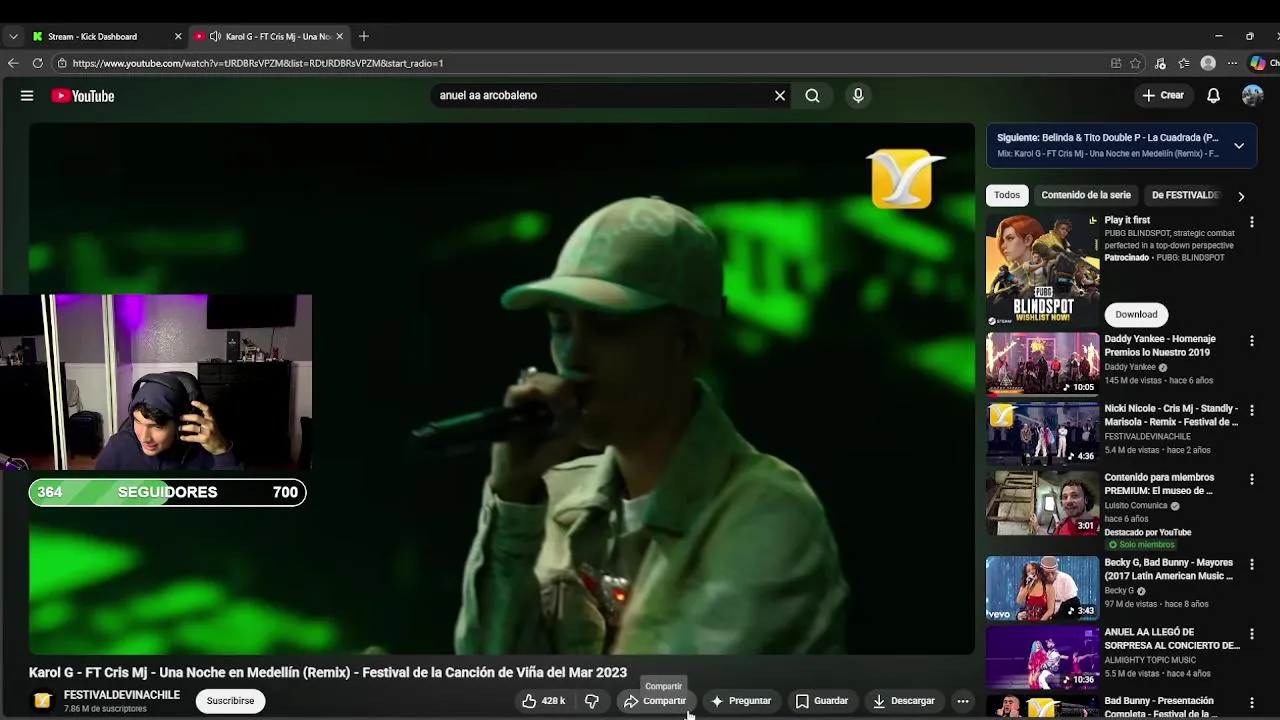Open browser tab search dropdown
Viewport: 1280px width, 720px height.
point(13,36)
